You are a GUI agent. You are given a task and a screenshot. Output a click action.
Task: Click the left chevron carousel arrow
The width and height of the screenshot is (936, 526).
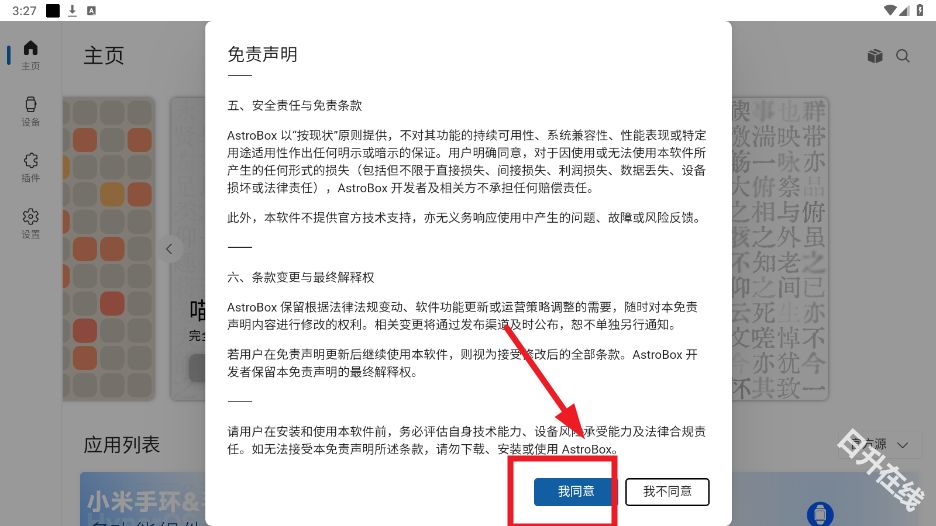[x=170, y=249]
